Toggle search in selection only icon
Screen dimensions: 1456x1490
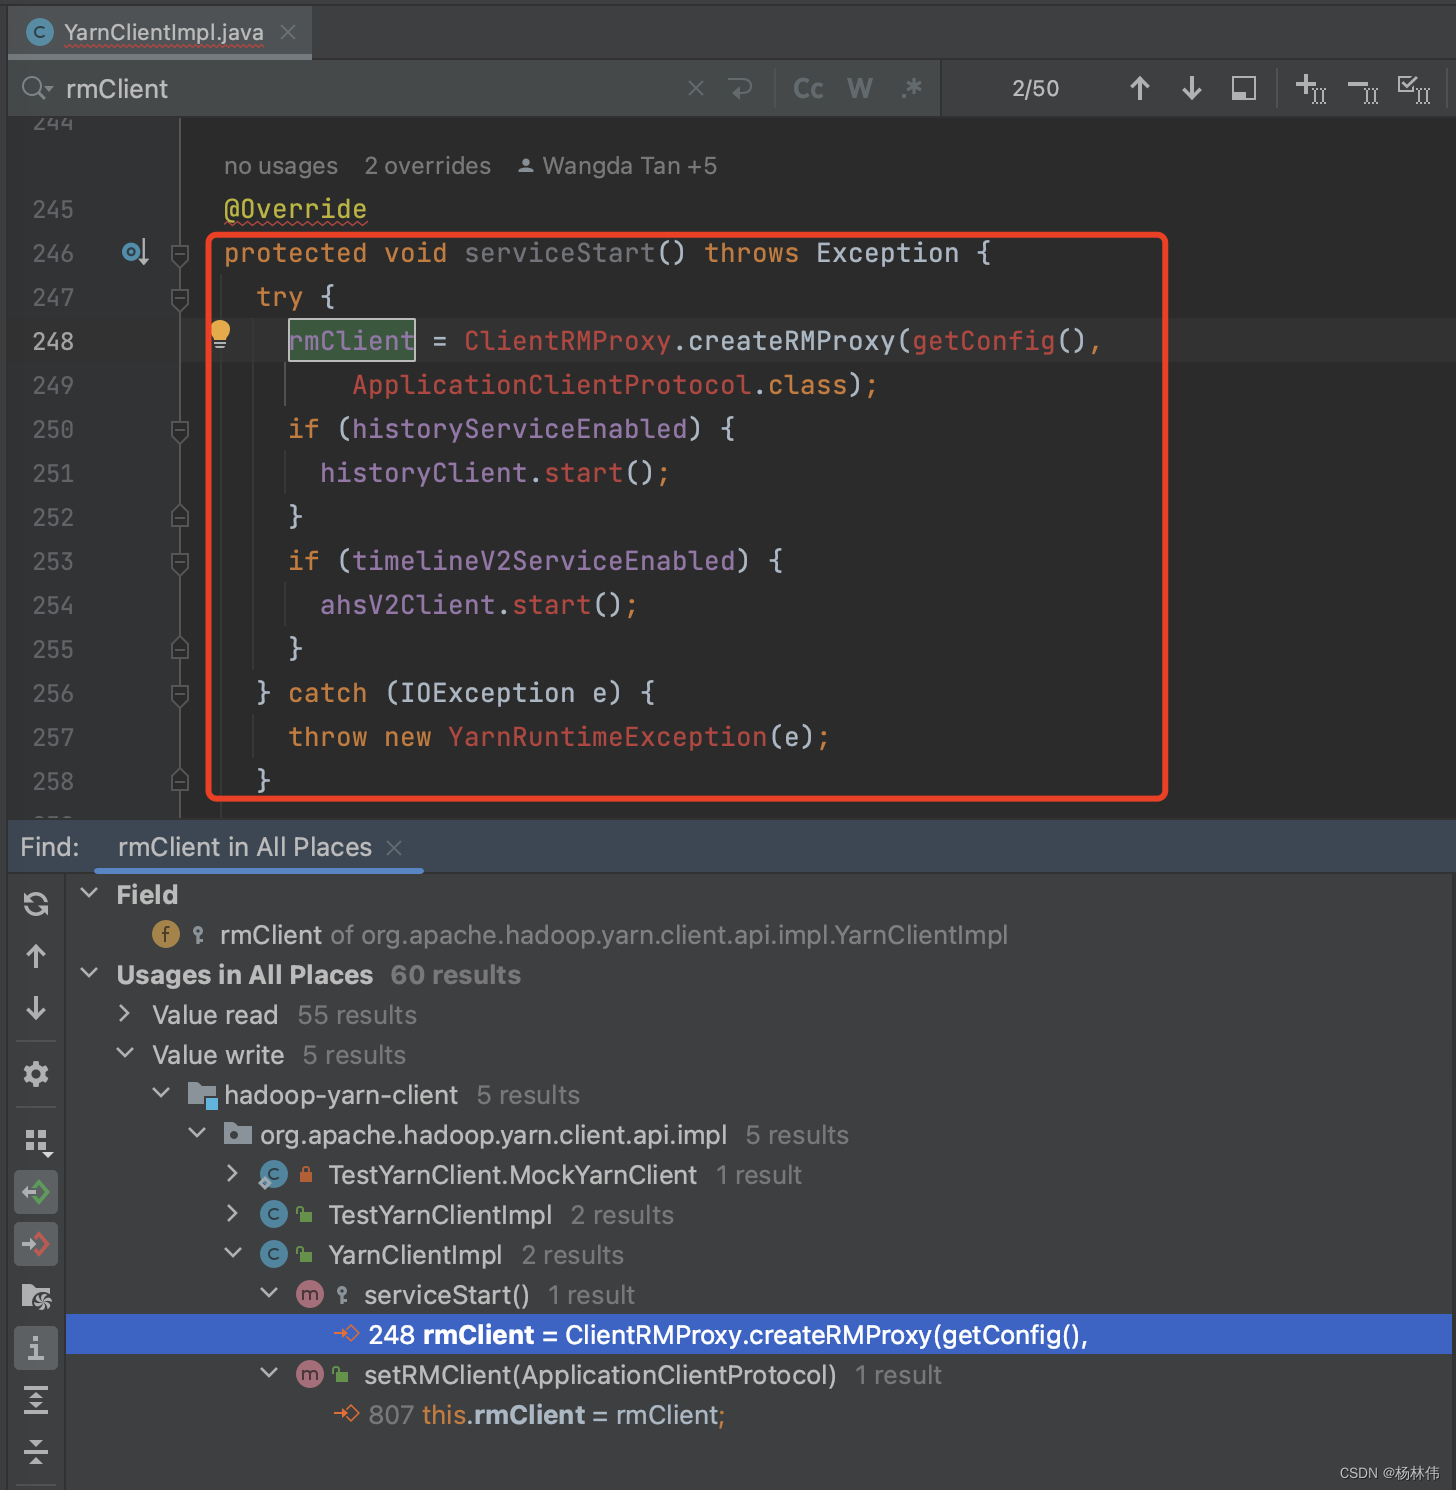[1244, 89]
